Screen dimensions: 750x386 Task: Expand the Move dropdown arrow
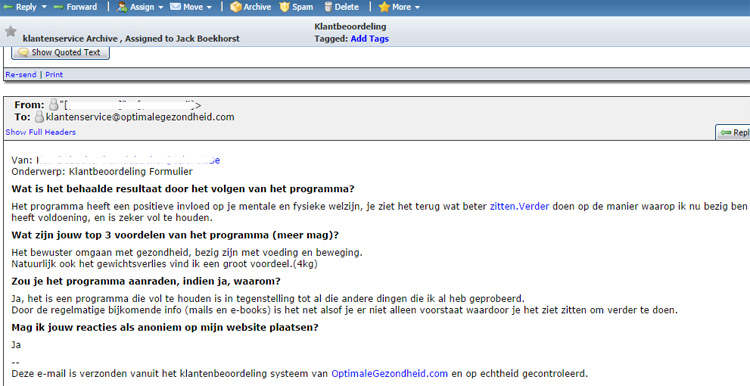coord(209,7)
